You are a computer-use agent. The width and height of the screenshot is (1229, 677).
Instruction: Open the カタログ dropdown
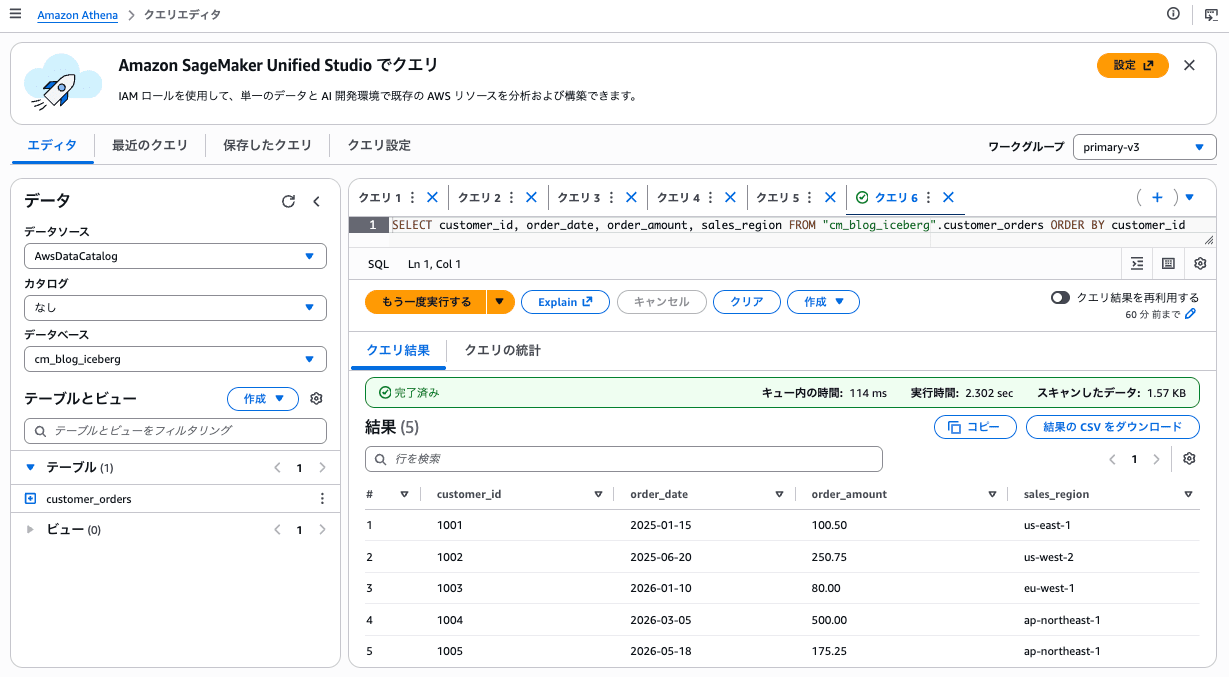tap(175, 308)
